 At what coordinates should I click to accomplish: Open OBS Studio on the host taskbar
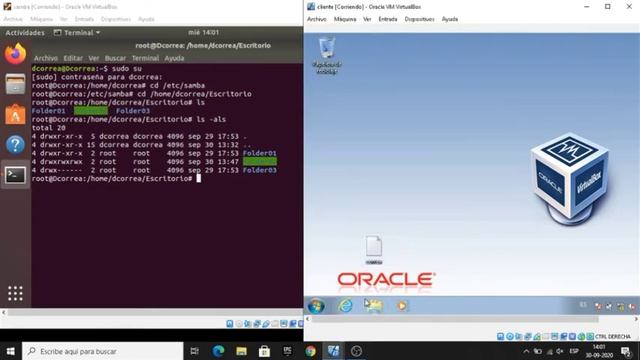[x=356, y=351]
